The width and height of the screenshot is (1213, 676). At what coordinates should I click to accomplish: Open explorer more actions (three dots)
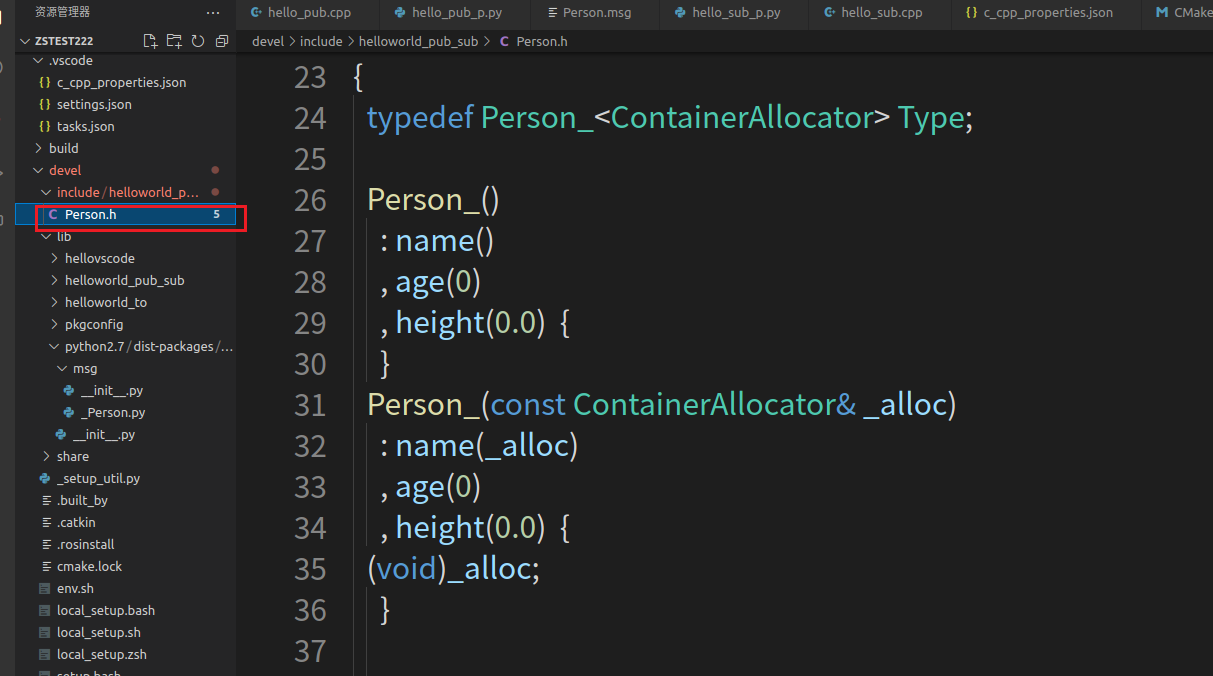click(212, 12)
